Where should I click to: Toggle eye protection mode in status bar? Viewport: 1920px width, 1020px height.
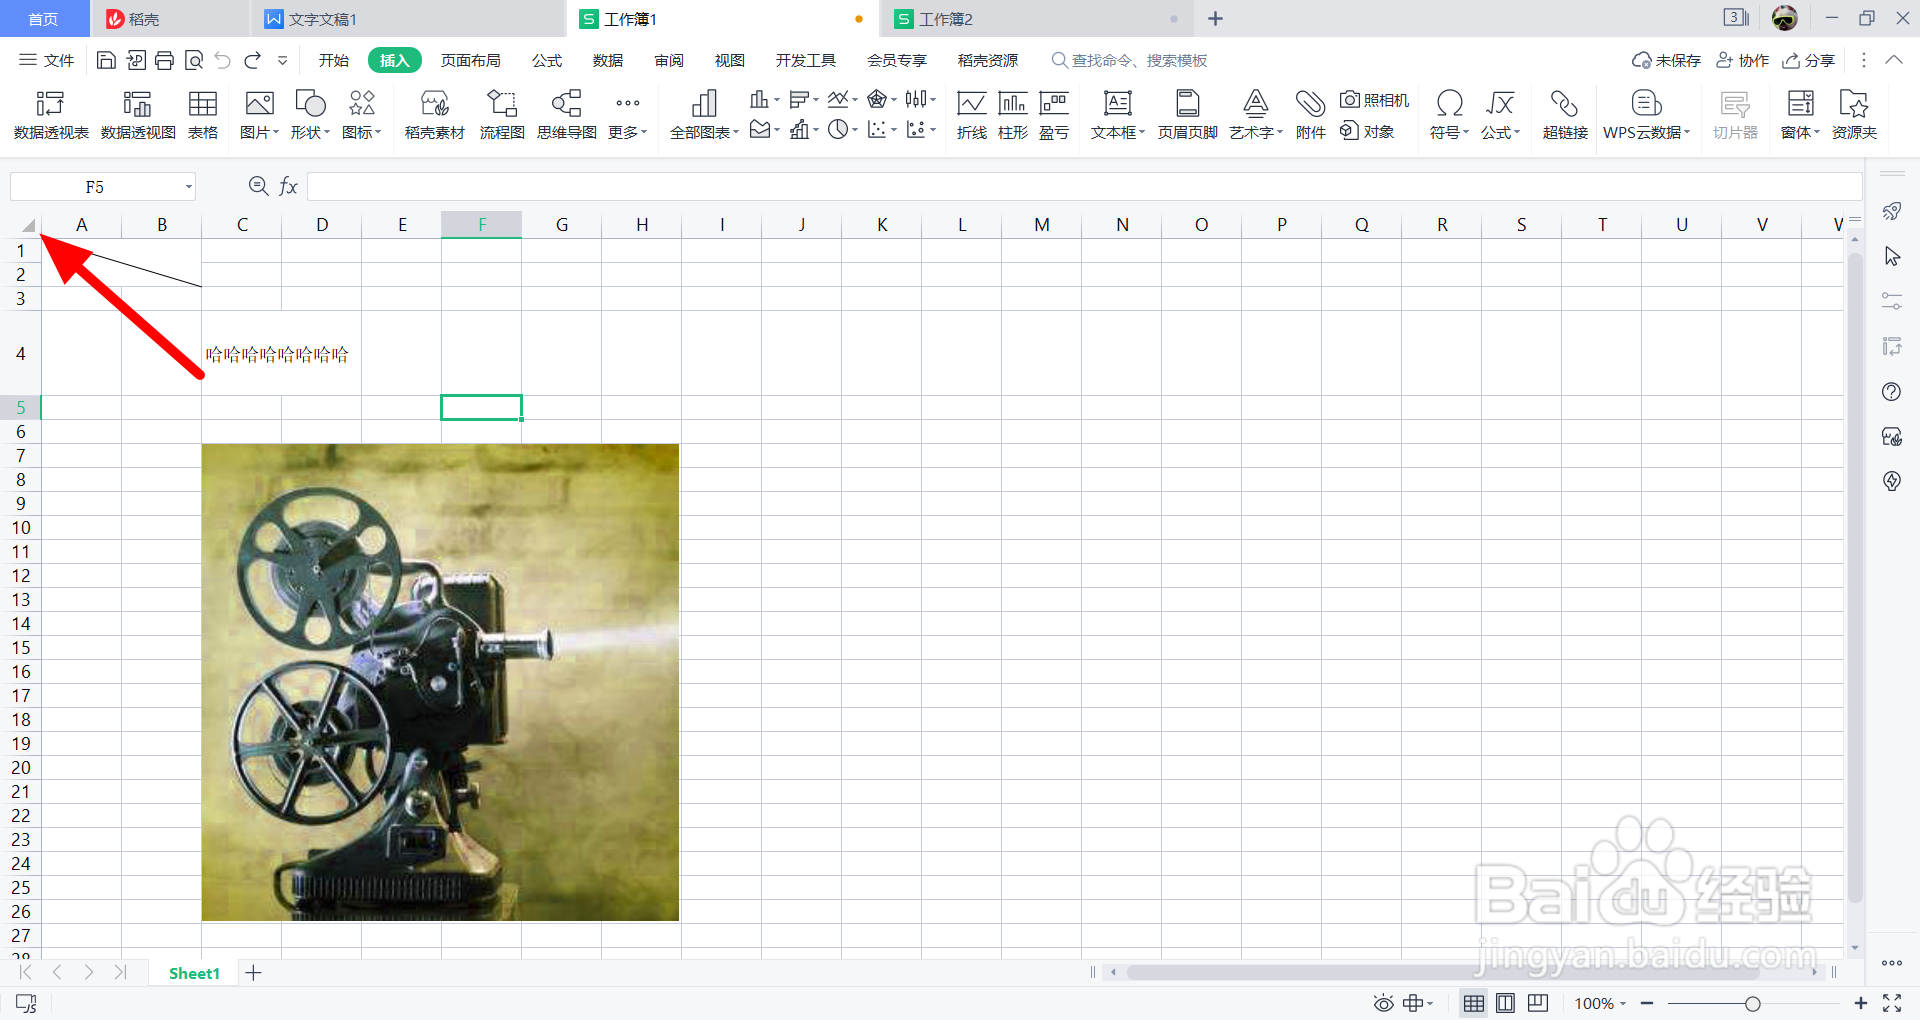(1383, 1003)
